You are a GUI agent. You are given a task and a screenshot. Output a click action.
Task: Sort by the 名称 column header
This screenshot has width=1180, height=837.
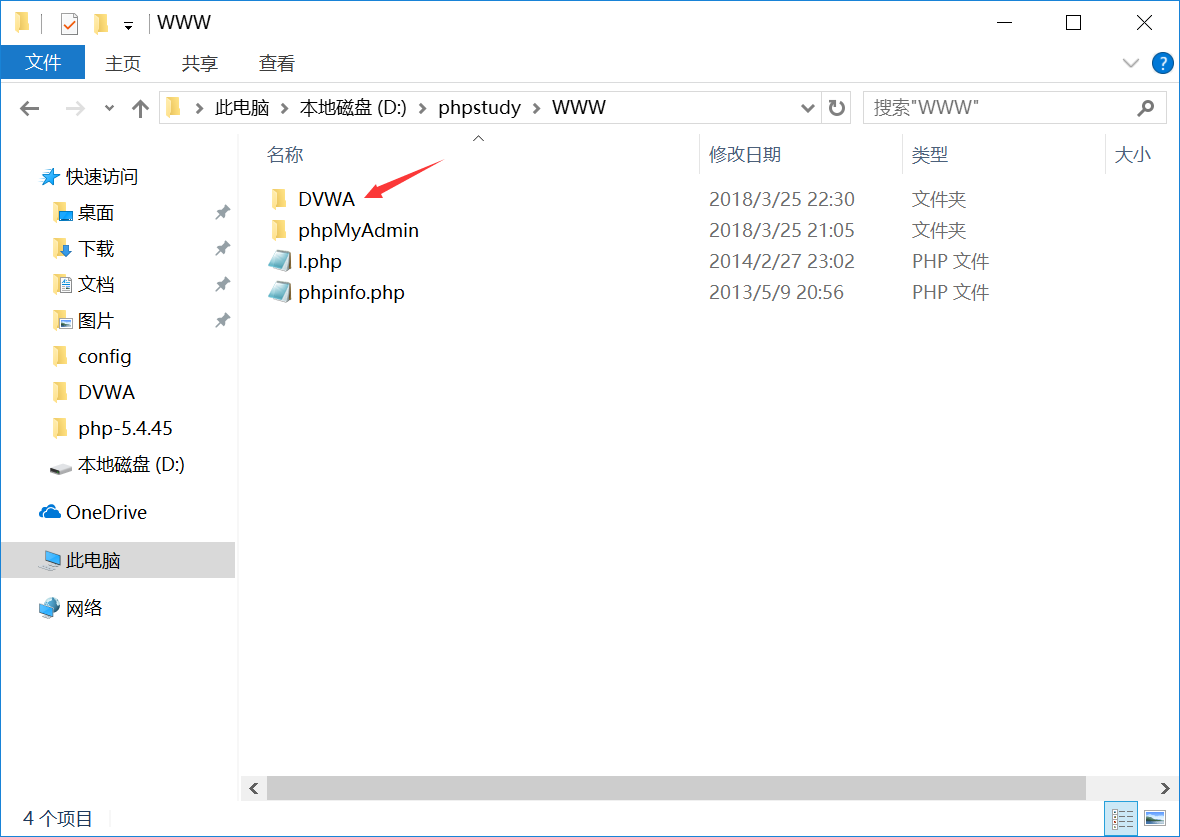click(284, 154)
